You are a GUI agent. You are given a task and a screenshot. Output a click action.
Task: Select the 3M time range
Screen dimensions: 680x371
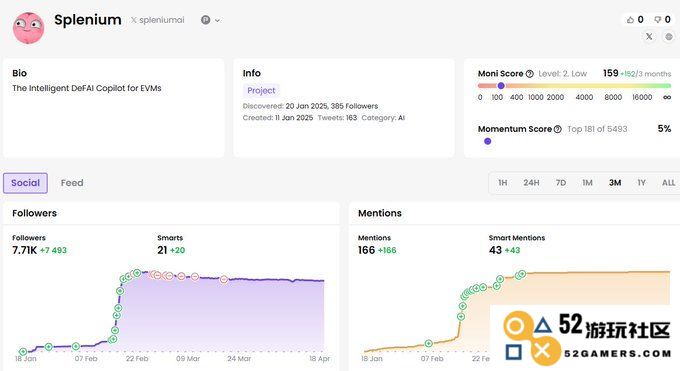click(615, 183)
